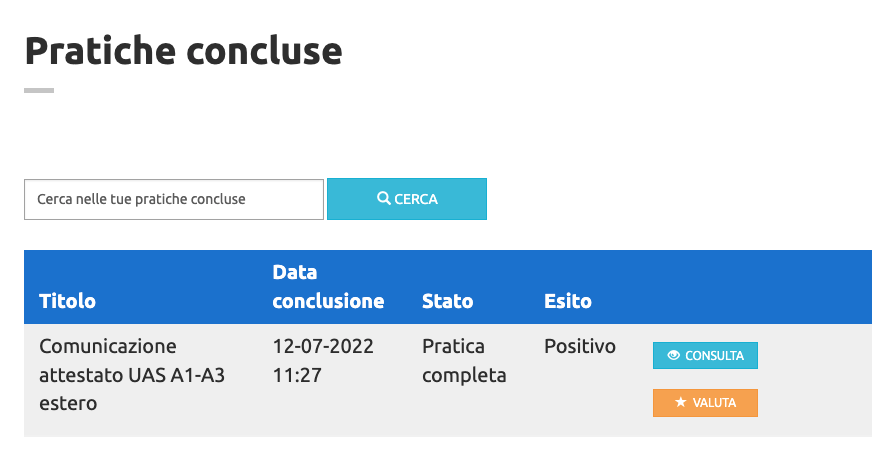Click the word 'estero' in the practice title
Image resolution: width=892 pixels, height=456 pixels.
click(x=68, y=404)
